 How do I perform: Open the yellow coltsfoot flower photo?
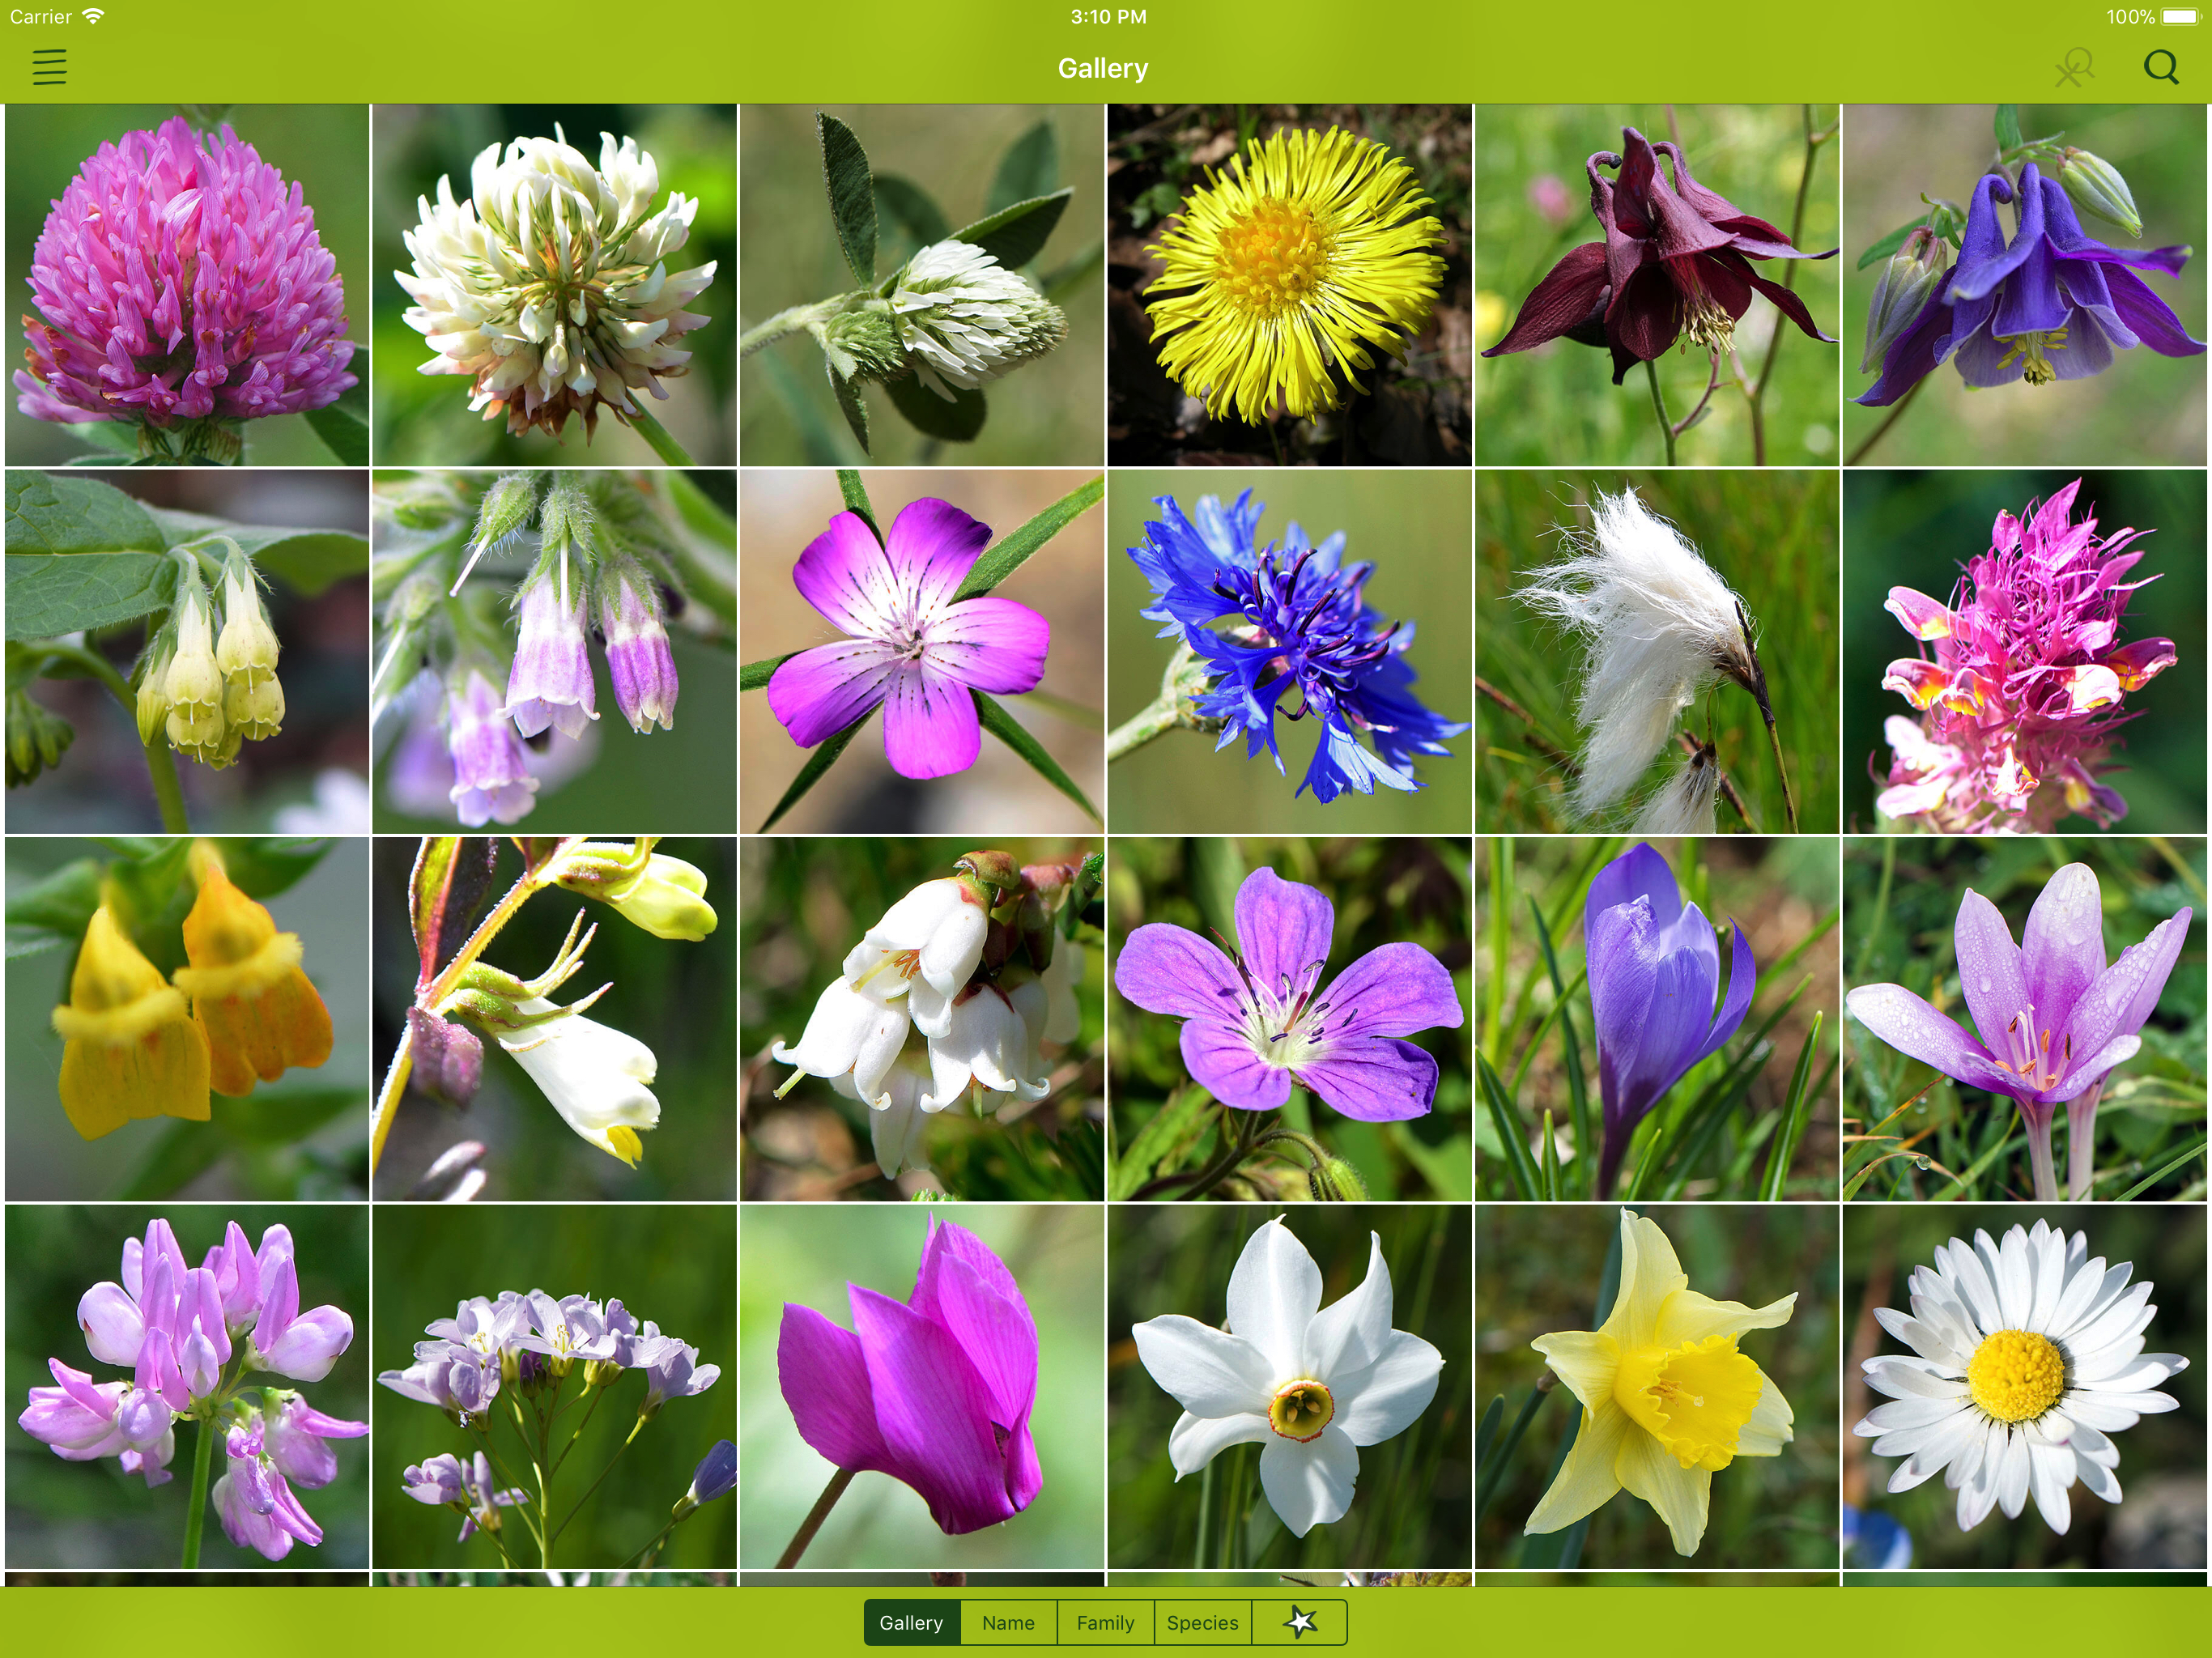point(1289,285)
